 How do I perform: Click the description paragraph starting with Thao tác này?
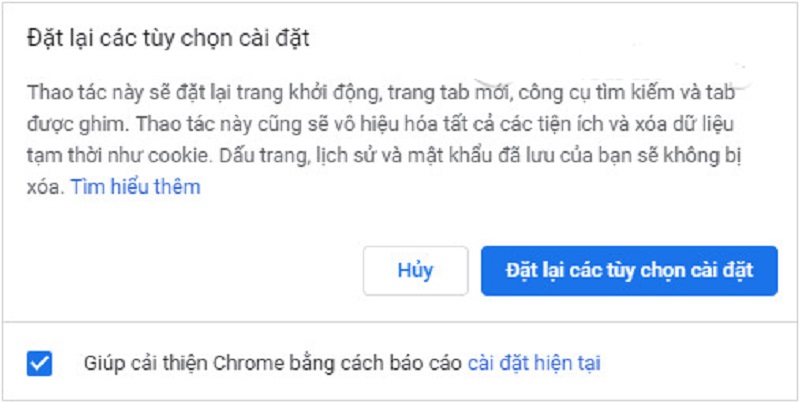(x=384, y=140)
